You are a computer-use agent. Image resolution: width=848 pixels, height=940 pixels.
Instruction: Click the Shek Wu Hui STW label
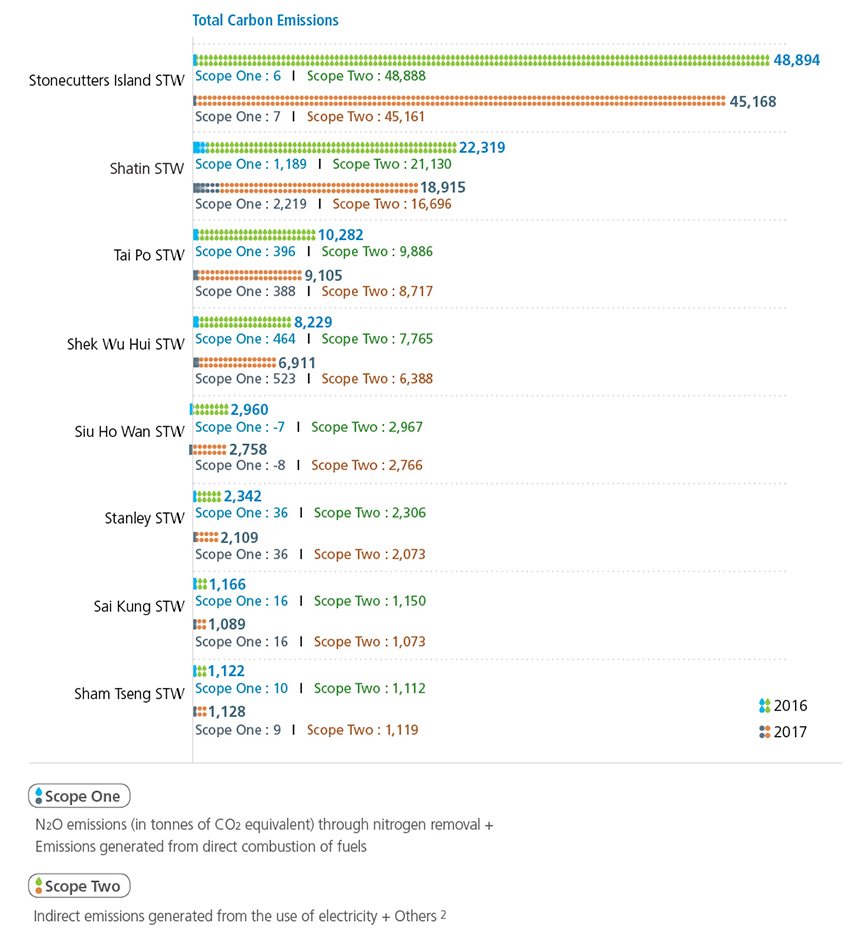126,344
